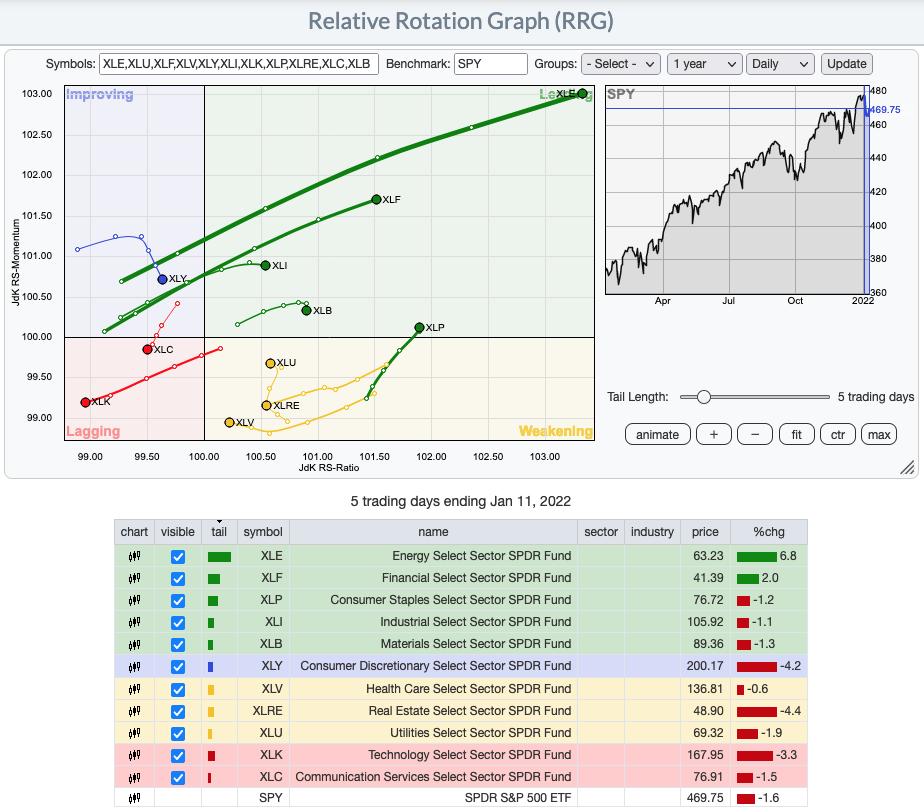Toggle visible checkbox for XLB
Screen dimensions: 924x812
(177, 645)
